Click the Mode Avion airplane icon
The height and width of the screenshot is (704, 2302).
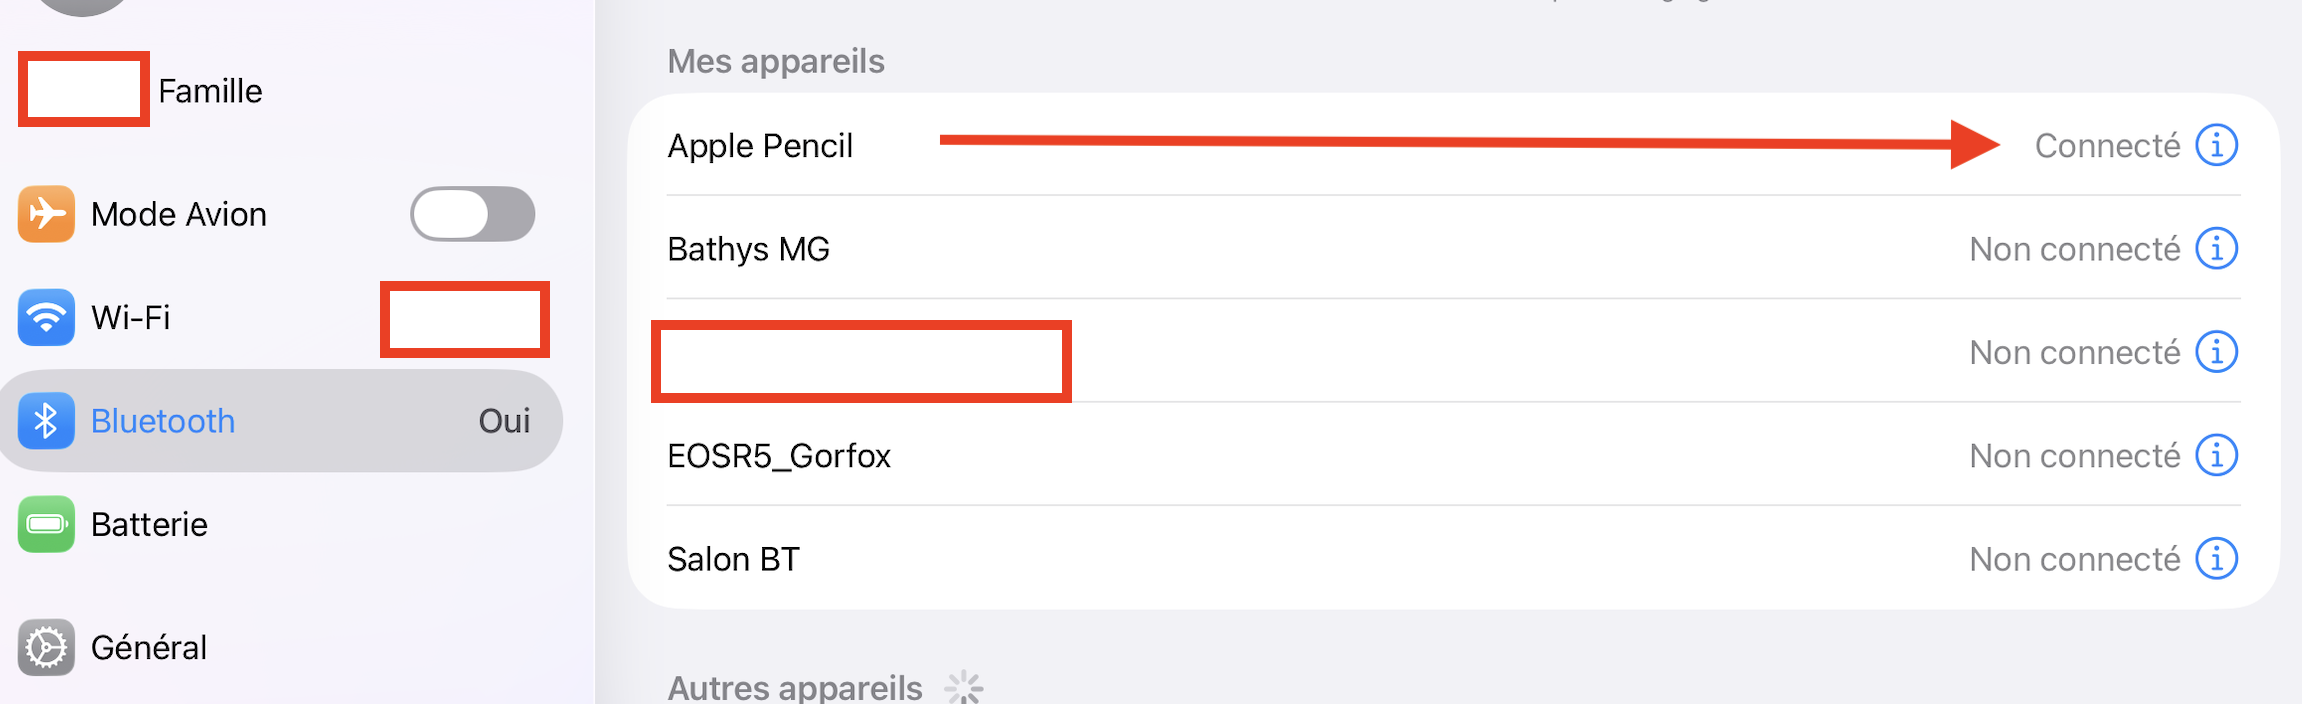[x=46, y=214]
